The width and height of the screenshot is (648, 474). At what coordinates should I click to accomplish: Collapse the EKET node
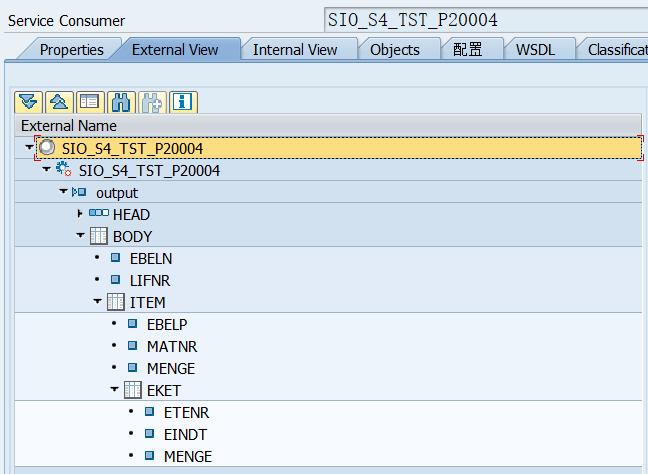[x=114, y=390]
